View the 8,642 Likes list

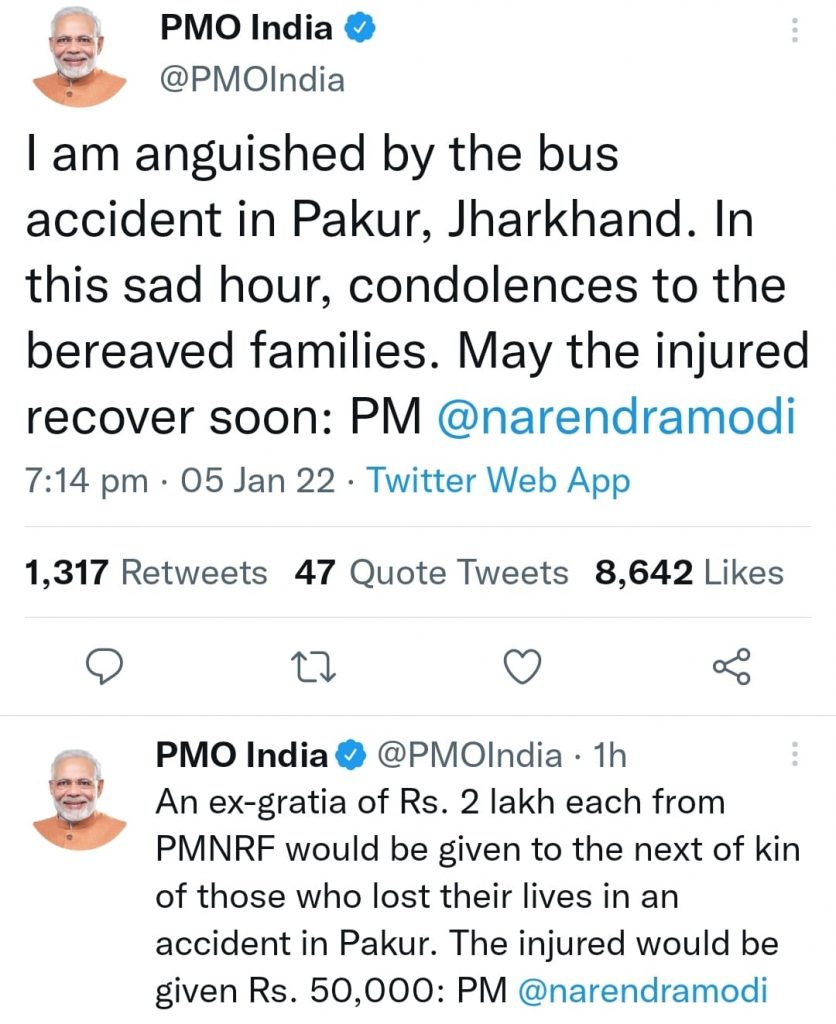(x=689, y=573)
